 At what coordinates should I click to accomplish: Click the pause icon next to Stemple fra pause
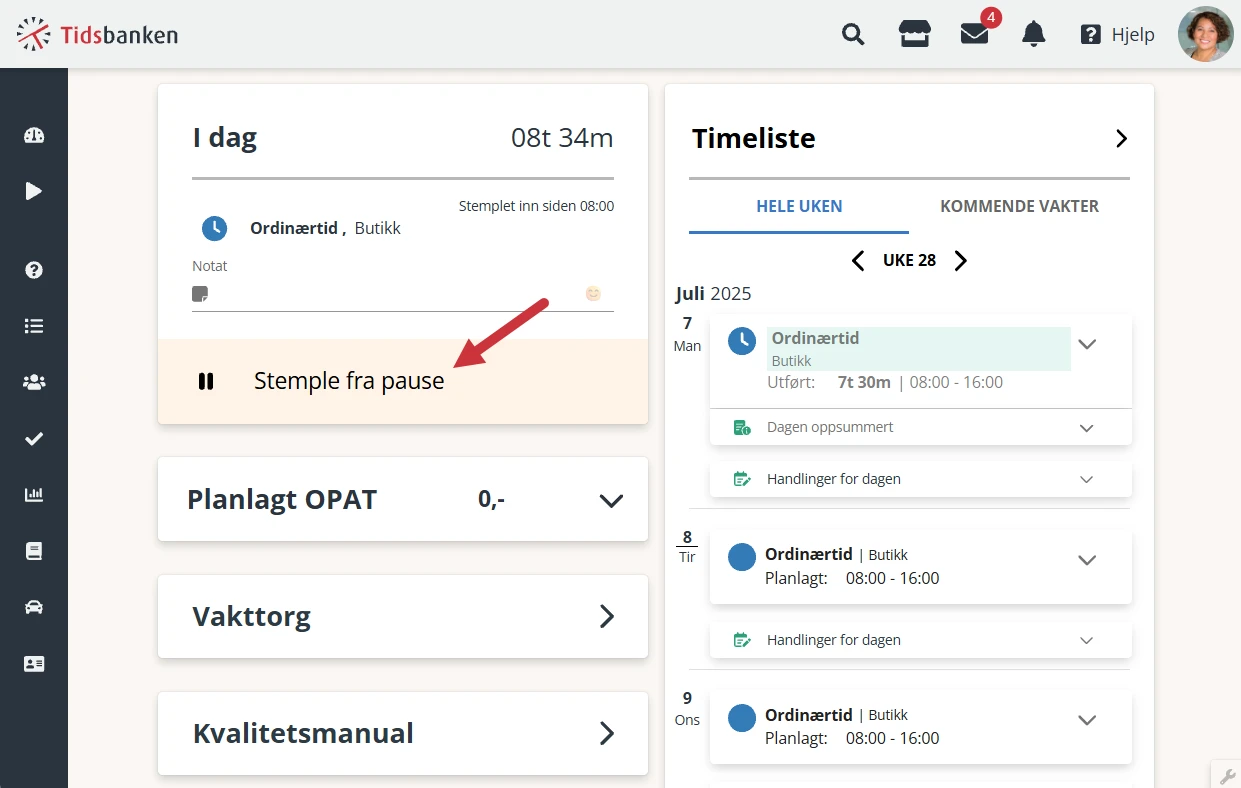coord(206,381)
